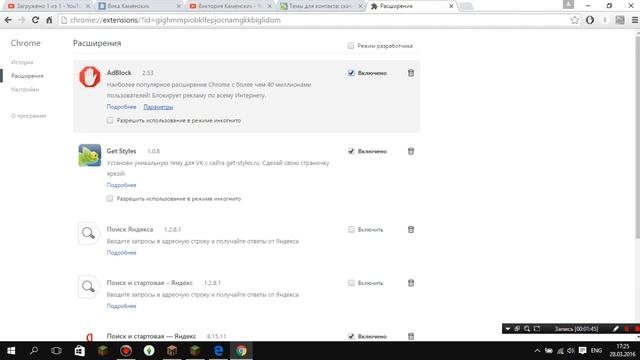This screenshot has height=360, width=640.
Task: Remove Поиск Яндекса with its trash icon
Action: (411, 229)
